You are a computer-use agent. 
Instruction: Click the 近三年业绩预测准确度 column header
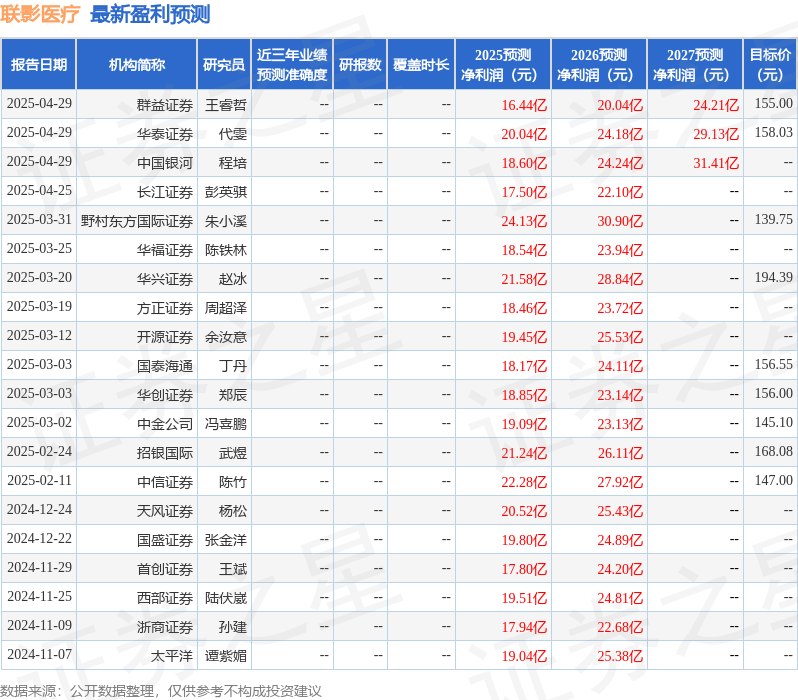(x=292, y=65)
